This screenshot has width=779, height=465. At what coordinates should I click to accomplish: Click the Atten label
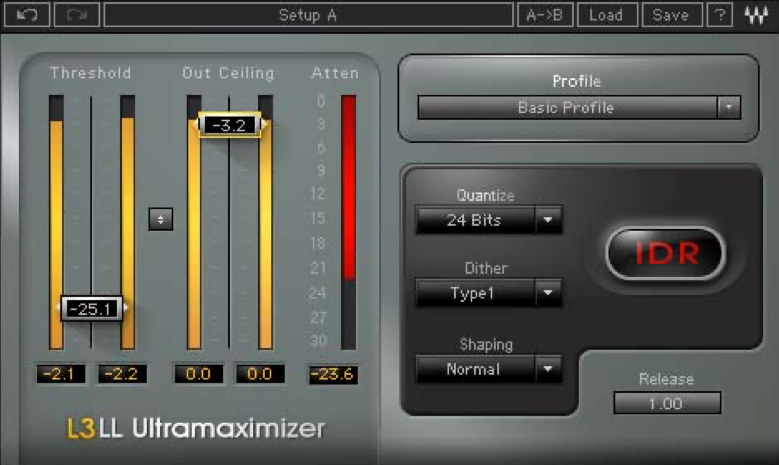[335, 73]
